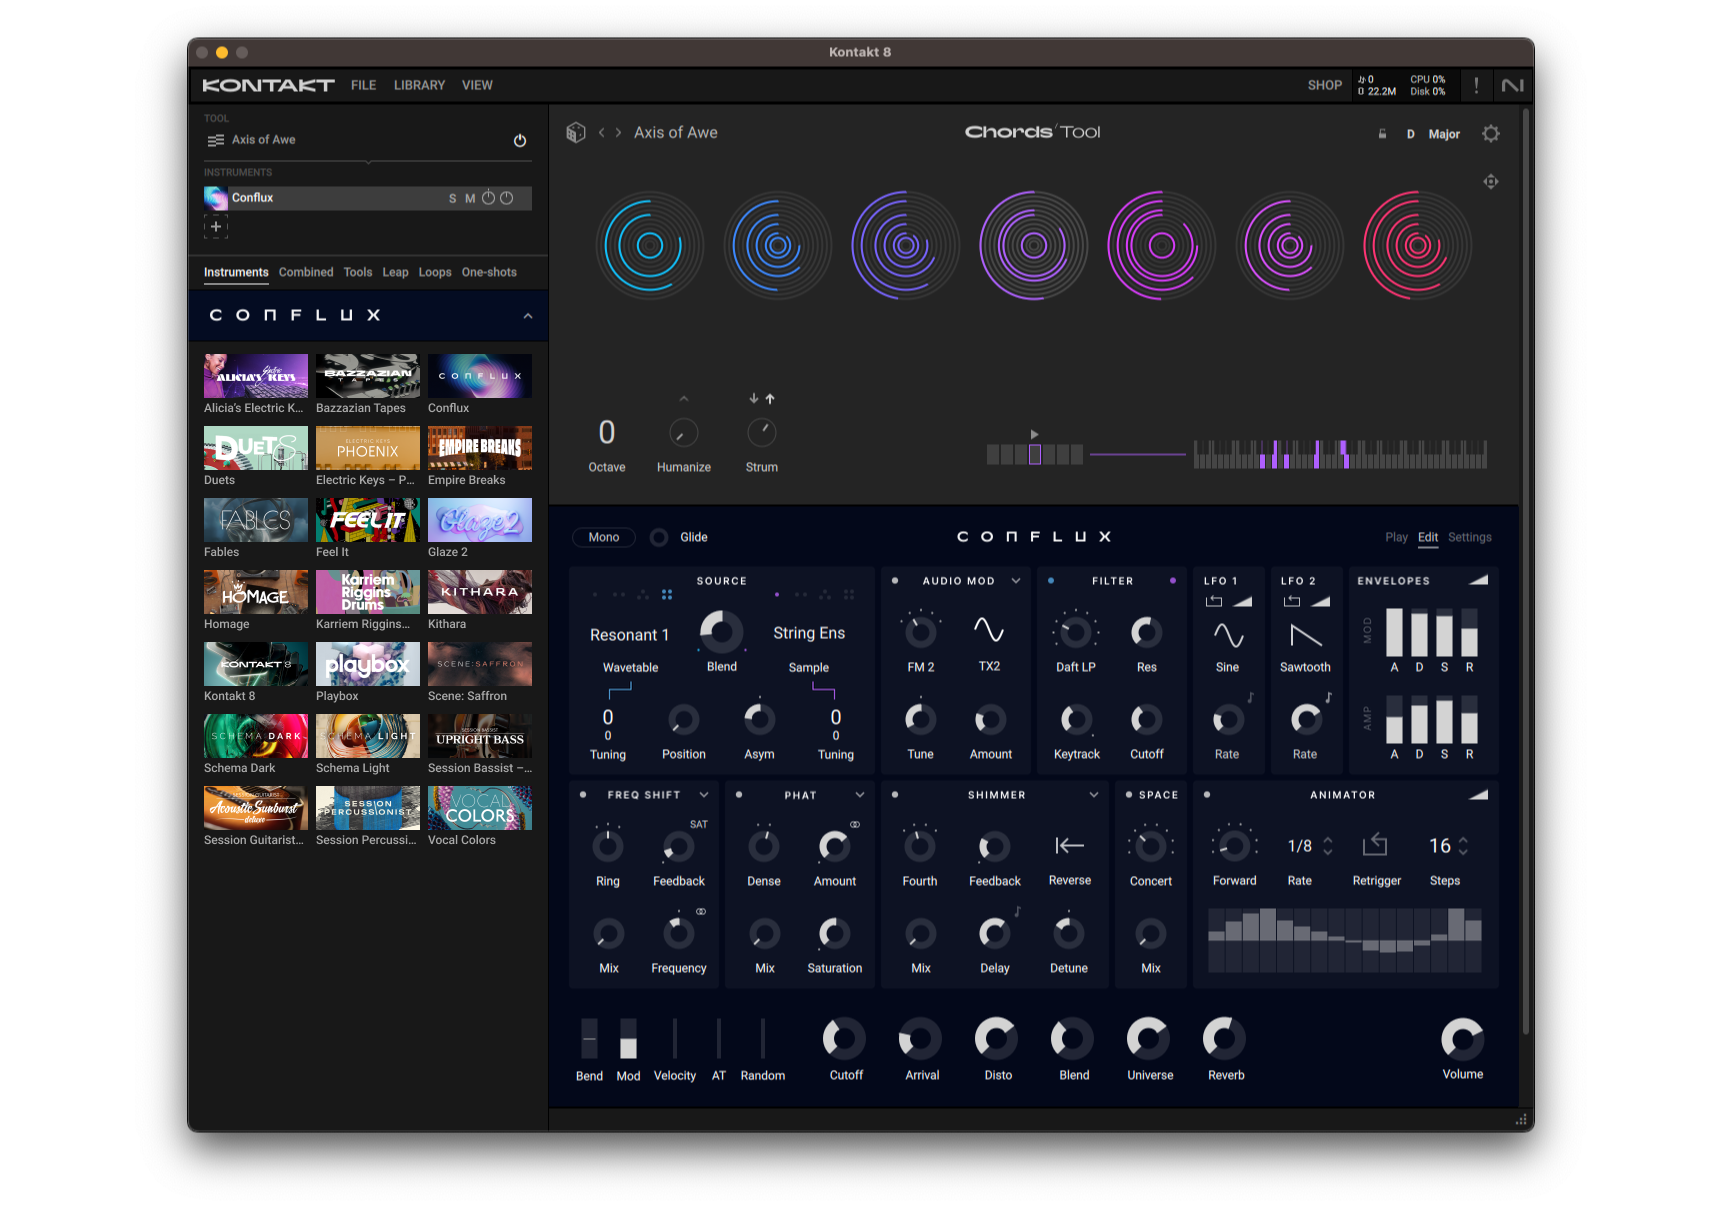The height and width of the screenshot is (1206, 1723).
Task: Click the chord target crosshair icon
Action: click(x=1491, y=182)
